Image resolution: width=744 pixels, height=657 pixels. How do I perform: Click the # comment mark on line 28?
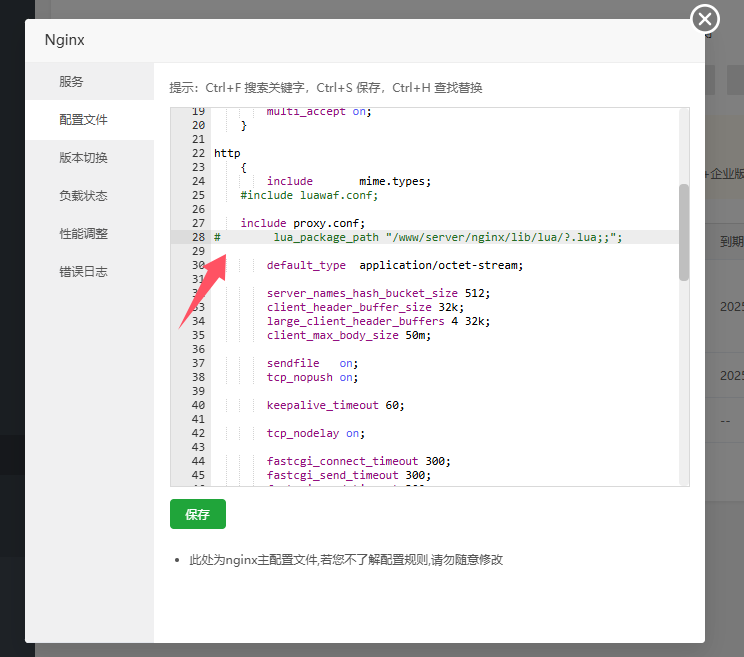217,237
